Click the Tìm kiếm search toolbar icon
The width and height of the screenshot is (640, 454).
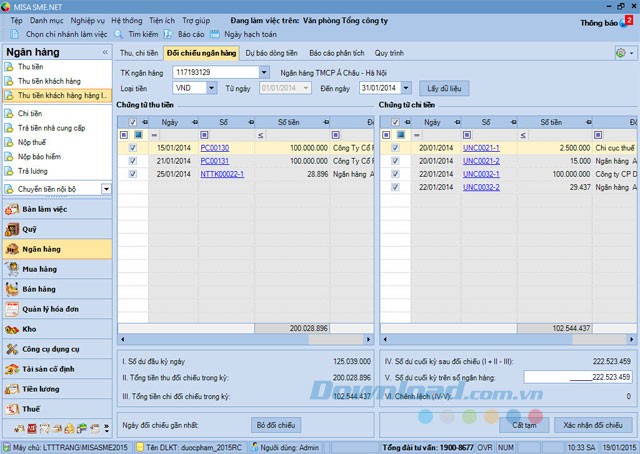[119, 34]
